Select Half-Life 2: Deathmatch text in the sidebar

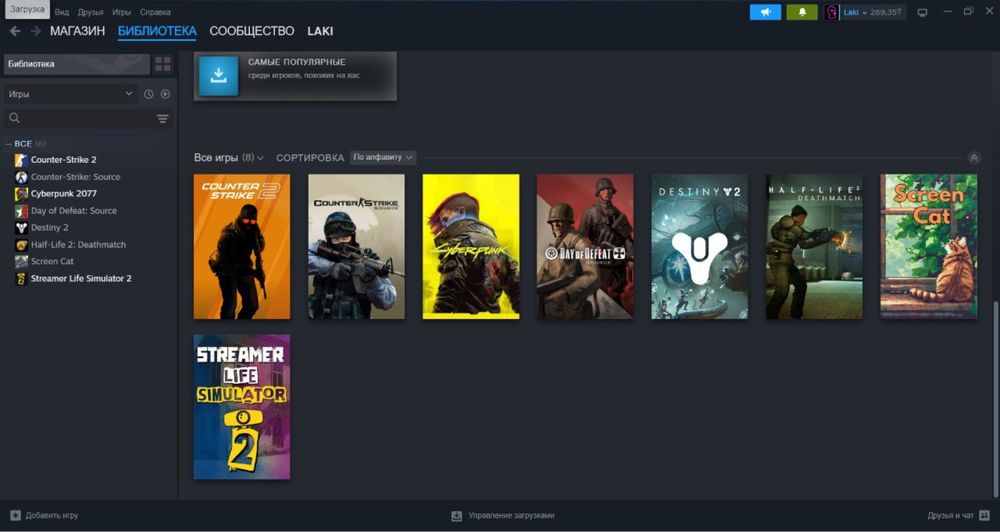coord(78,244)
